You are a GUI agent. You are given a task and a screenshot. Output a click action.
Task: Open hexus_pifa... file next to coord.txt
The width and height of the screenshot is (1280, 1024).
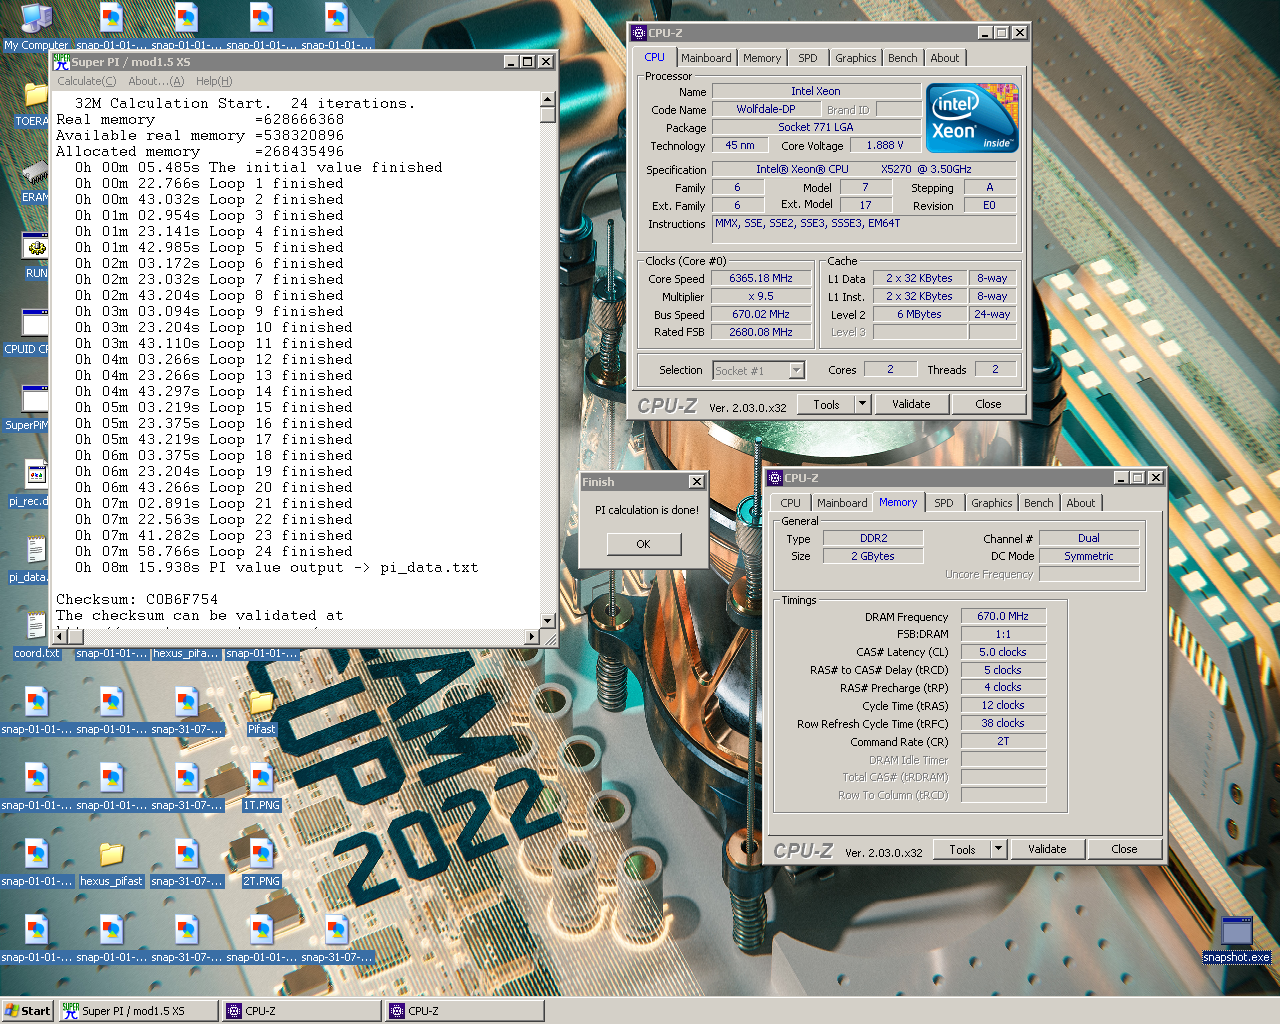pyautogui.click(x=186, y=653)
